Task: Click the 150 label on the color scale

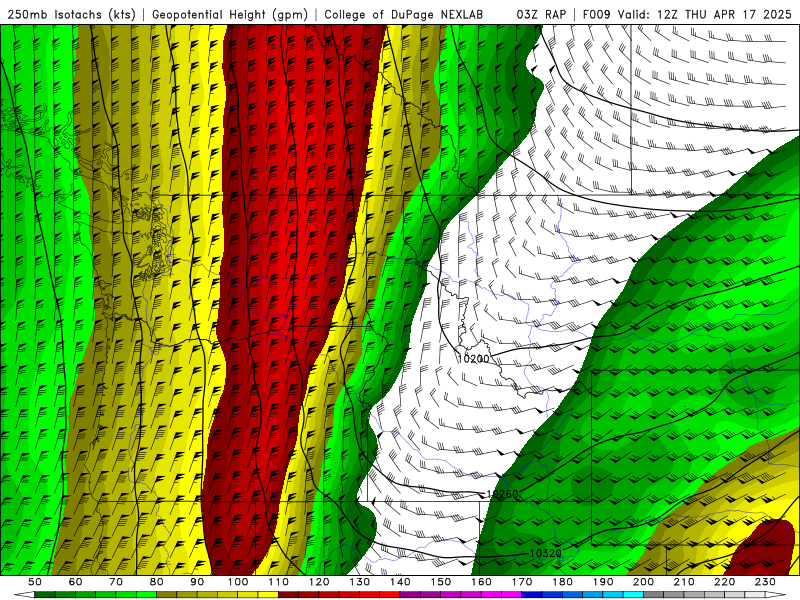Action: coord(441,582)
